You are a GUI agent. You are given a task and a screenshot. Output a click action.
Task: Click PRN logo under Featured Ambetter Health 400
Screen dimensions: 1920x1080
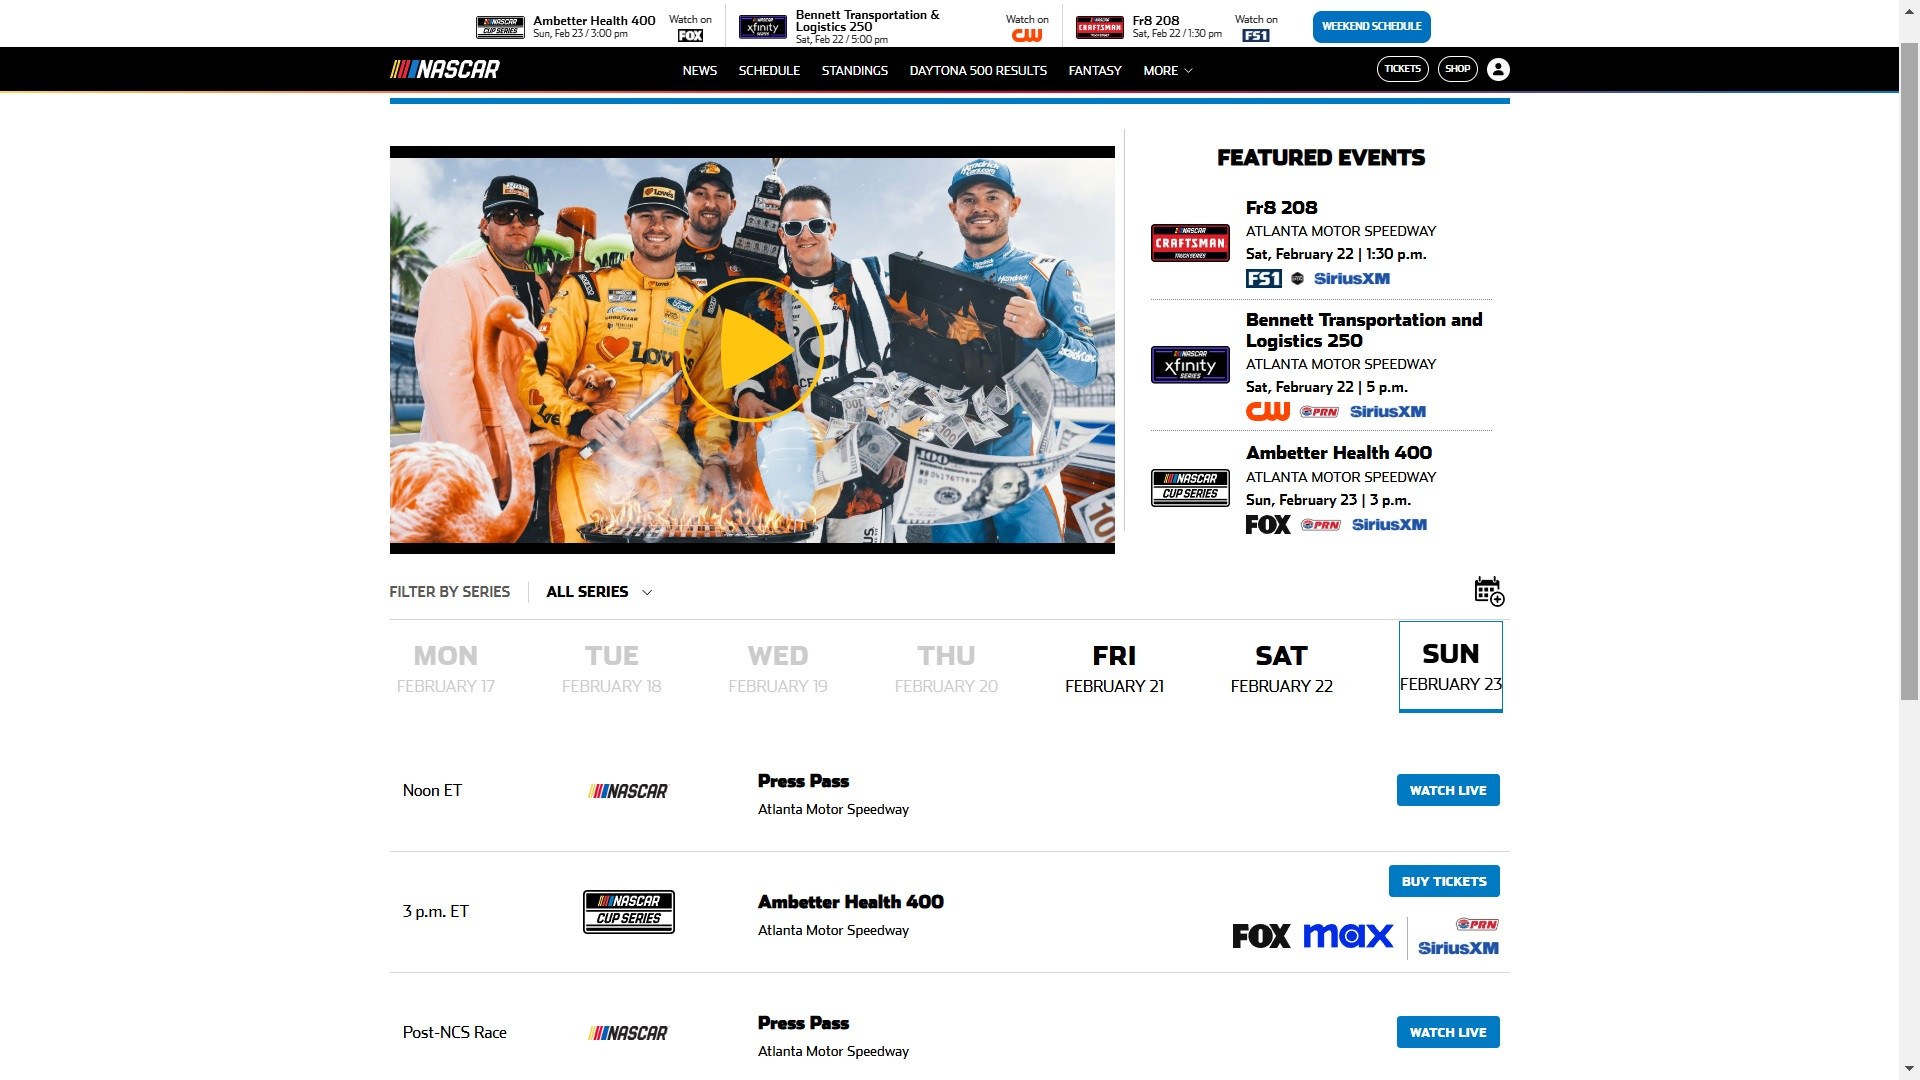pos(1321,524)
